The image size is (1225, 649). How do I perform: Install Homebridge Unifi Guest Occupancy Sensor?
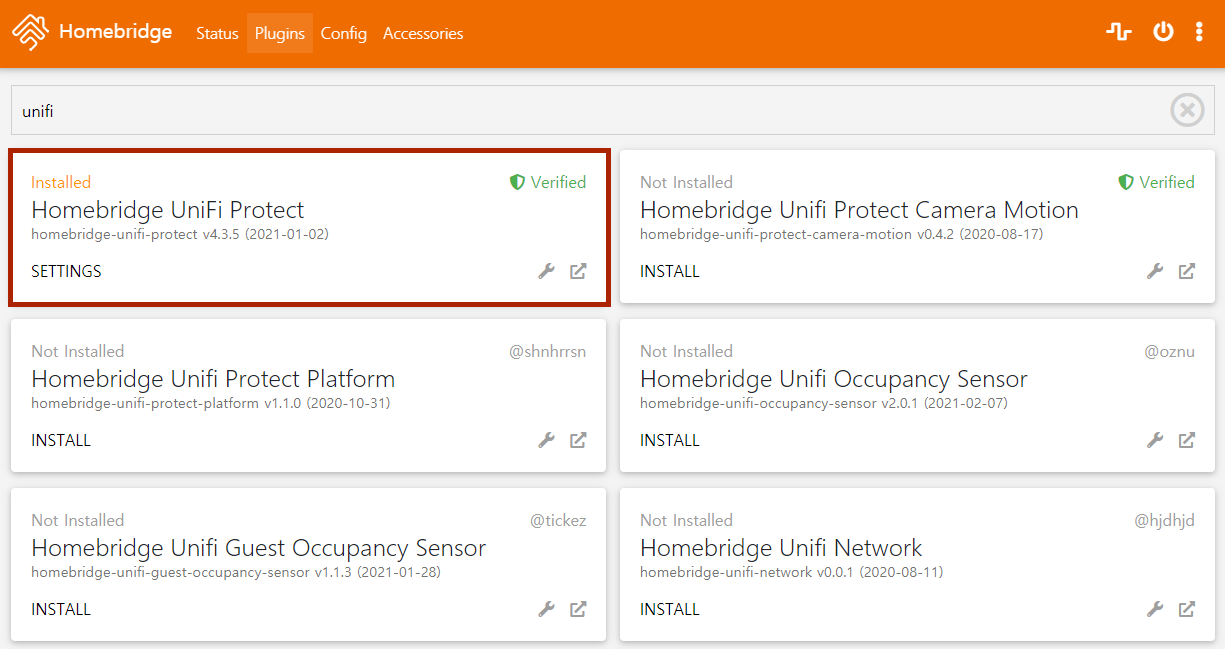tap(61, 609)
